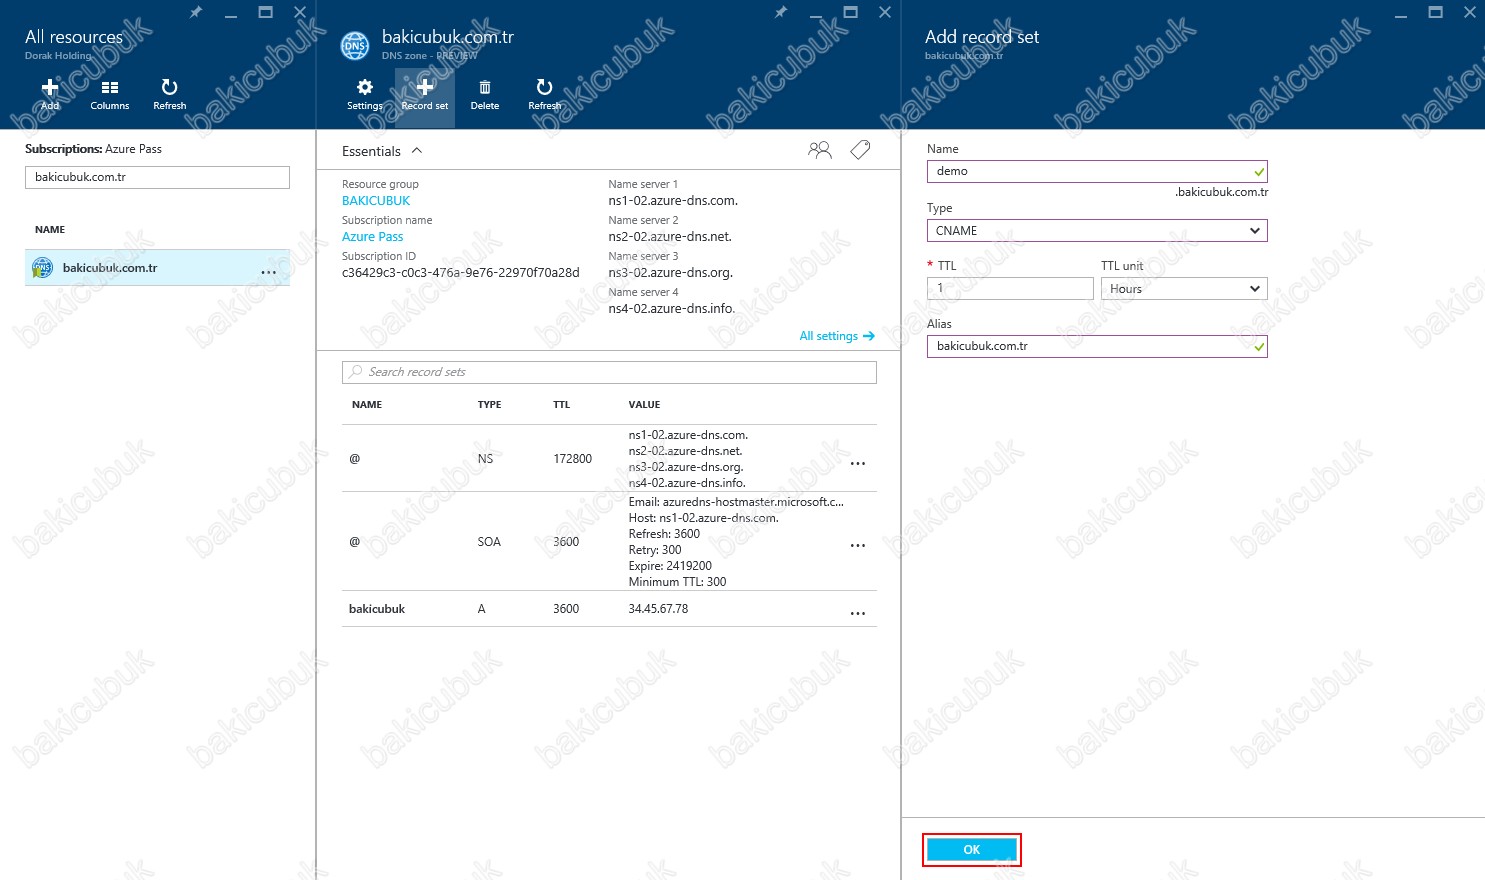The width and height of the screenshot is (1485, 880).
Task: Maximize the Add record set blade
Action: point(1435,12)
